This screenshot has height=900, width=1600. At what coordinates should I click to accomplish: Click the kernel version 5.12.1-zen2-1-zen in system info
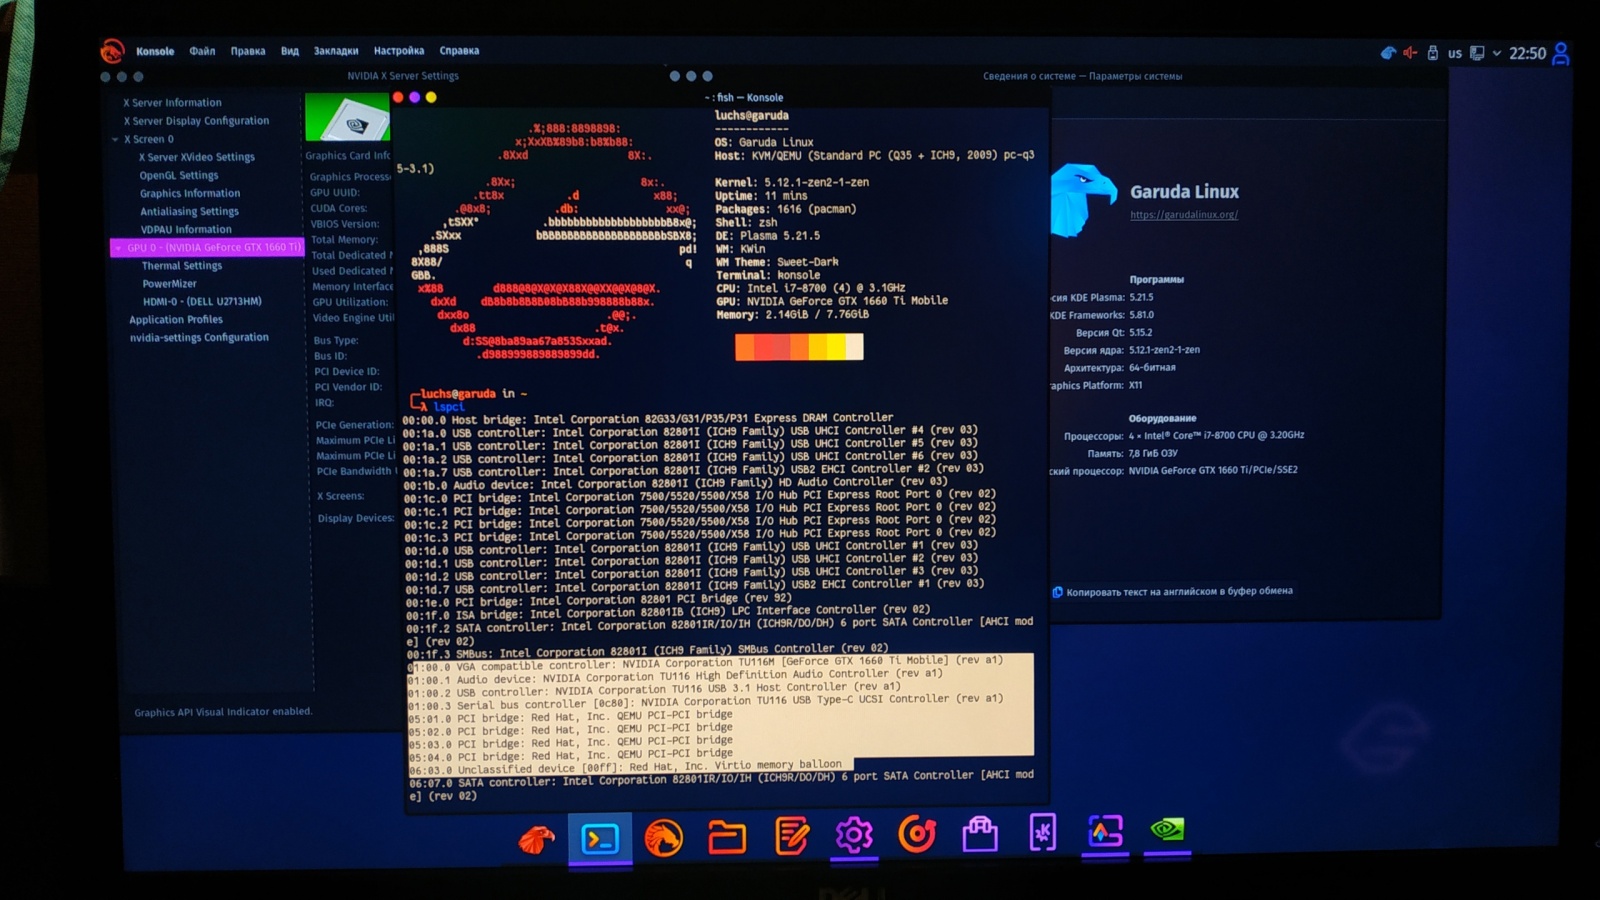pyautogui.click(x=1164, y=350)
